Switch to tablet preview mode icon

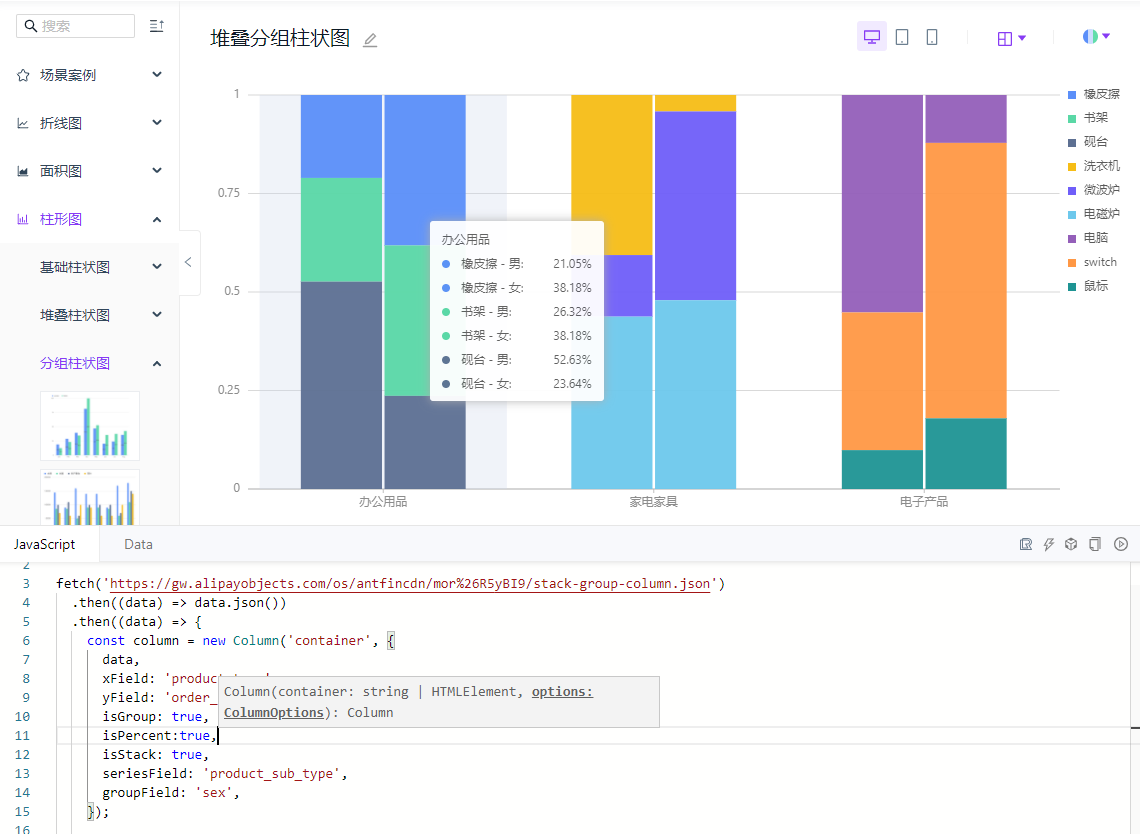click(x=902, y=36)
